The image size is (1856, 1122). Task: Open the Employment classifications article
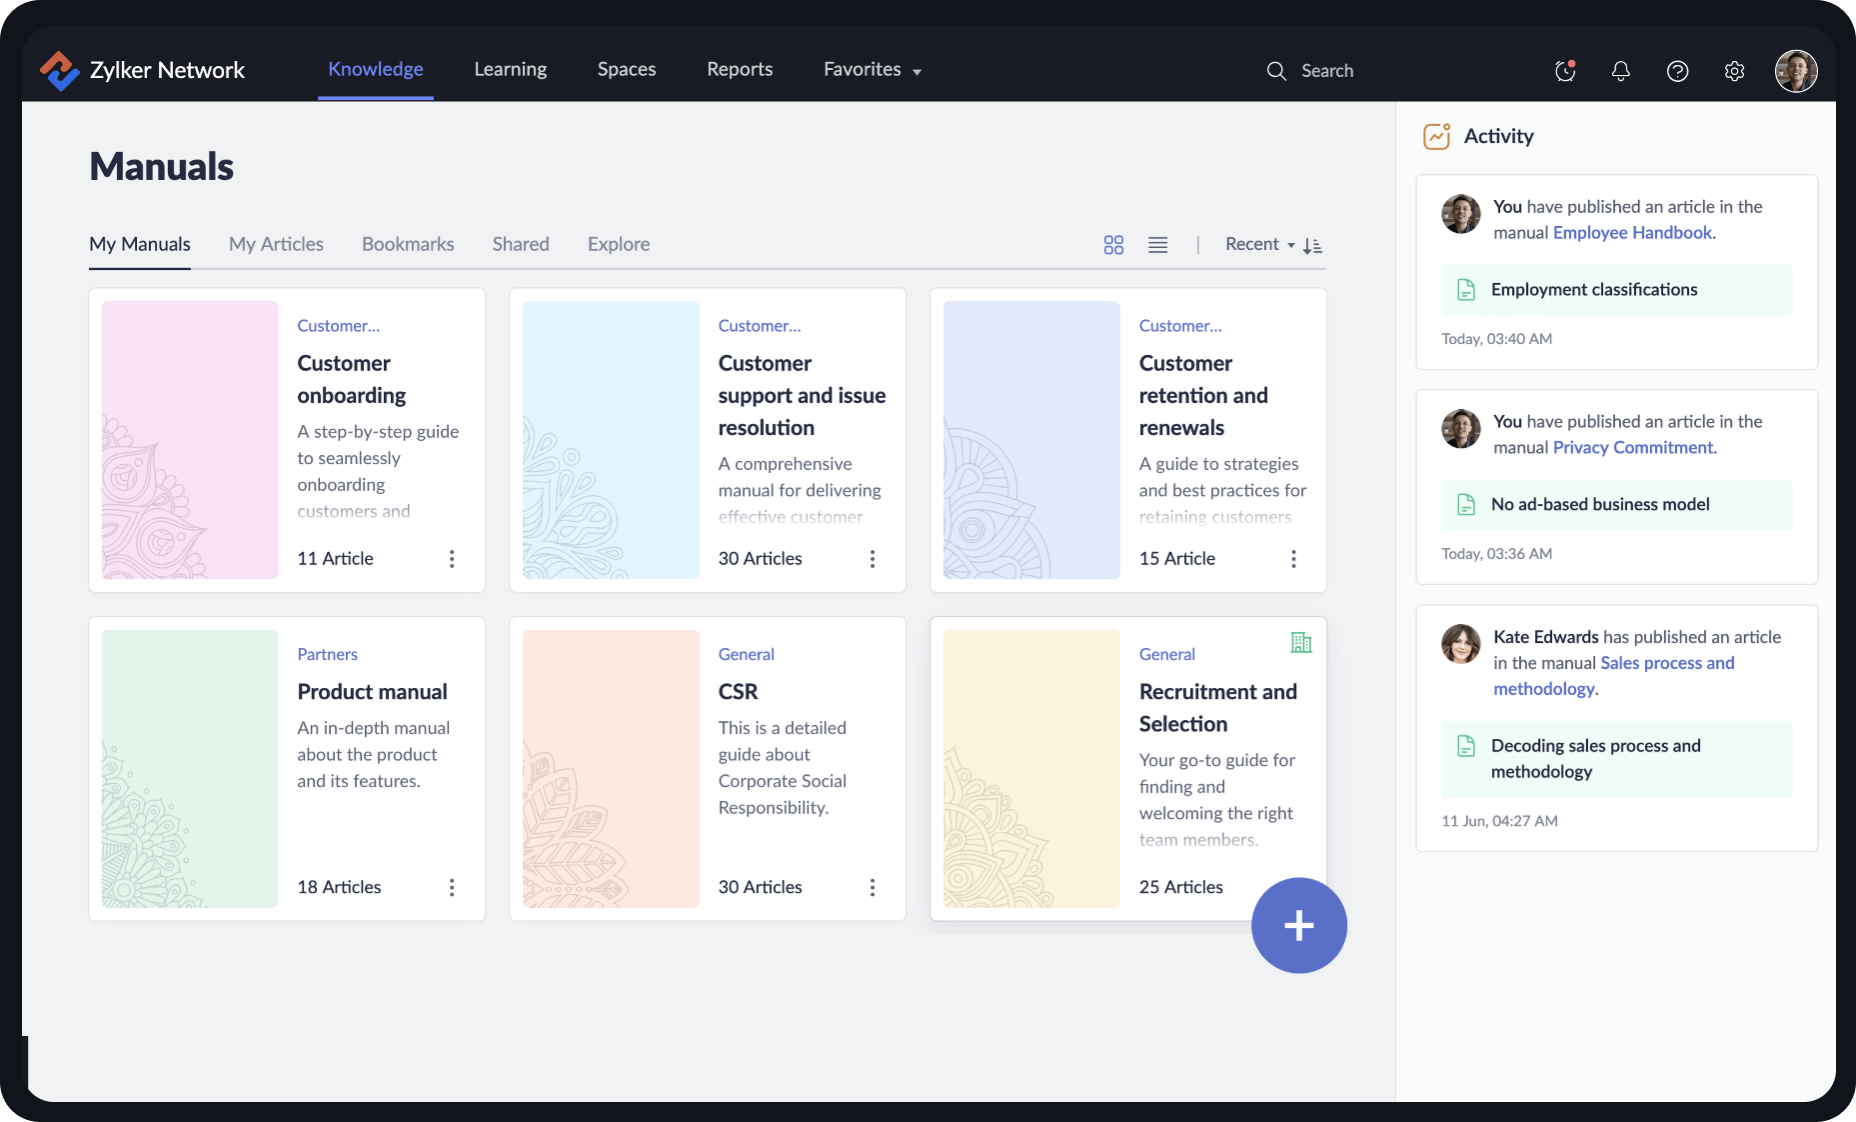1617,290
